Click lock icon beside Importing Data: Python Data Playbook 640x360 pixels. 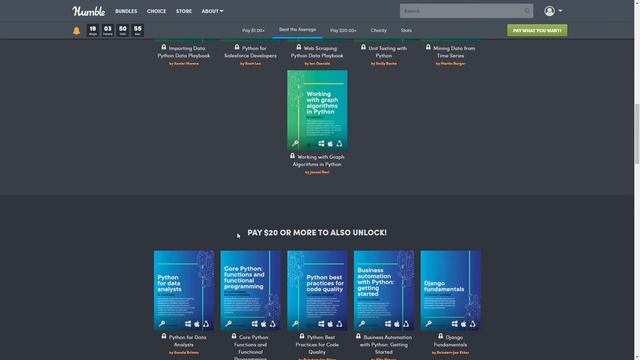164,47
